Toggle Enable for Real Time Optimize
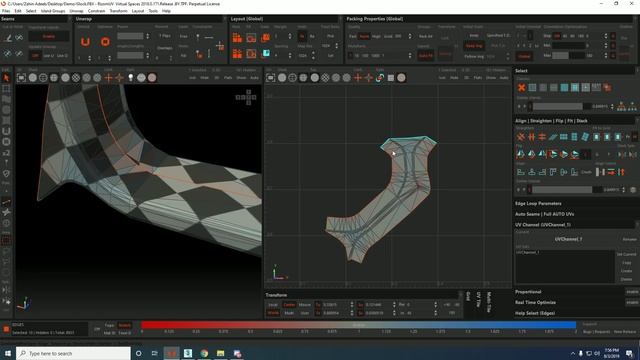 (632, 302)
